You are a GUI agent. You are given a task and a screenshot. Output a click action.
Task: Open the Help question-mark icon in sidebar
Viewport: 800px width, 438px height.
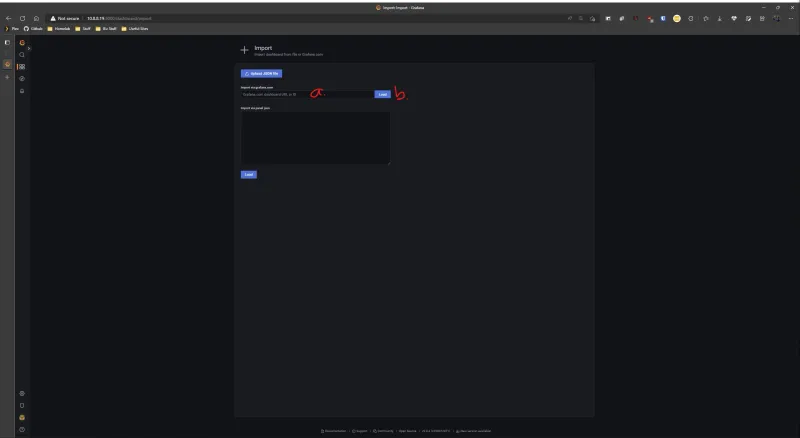tap(22, 430)
